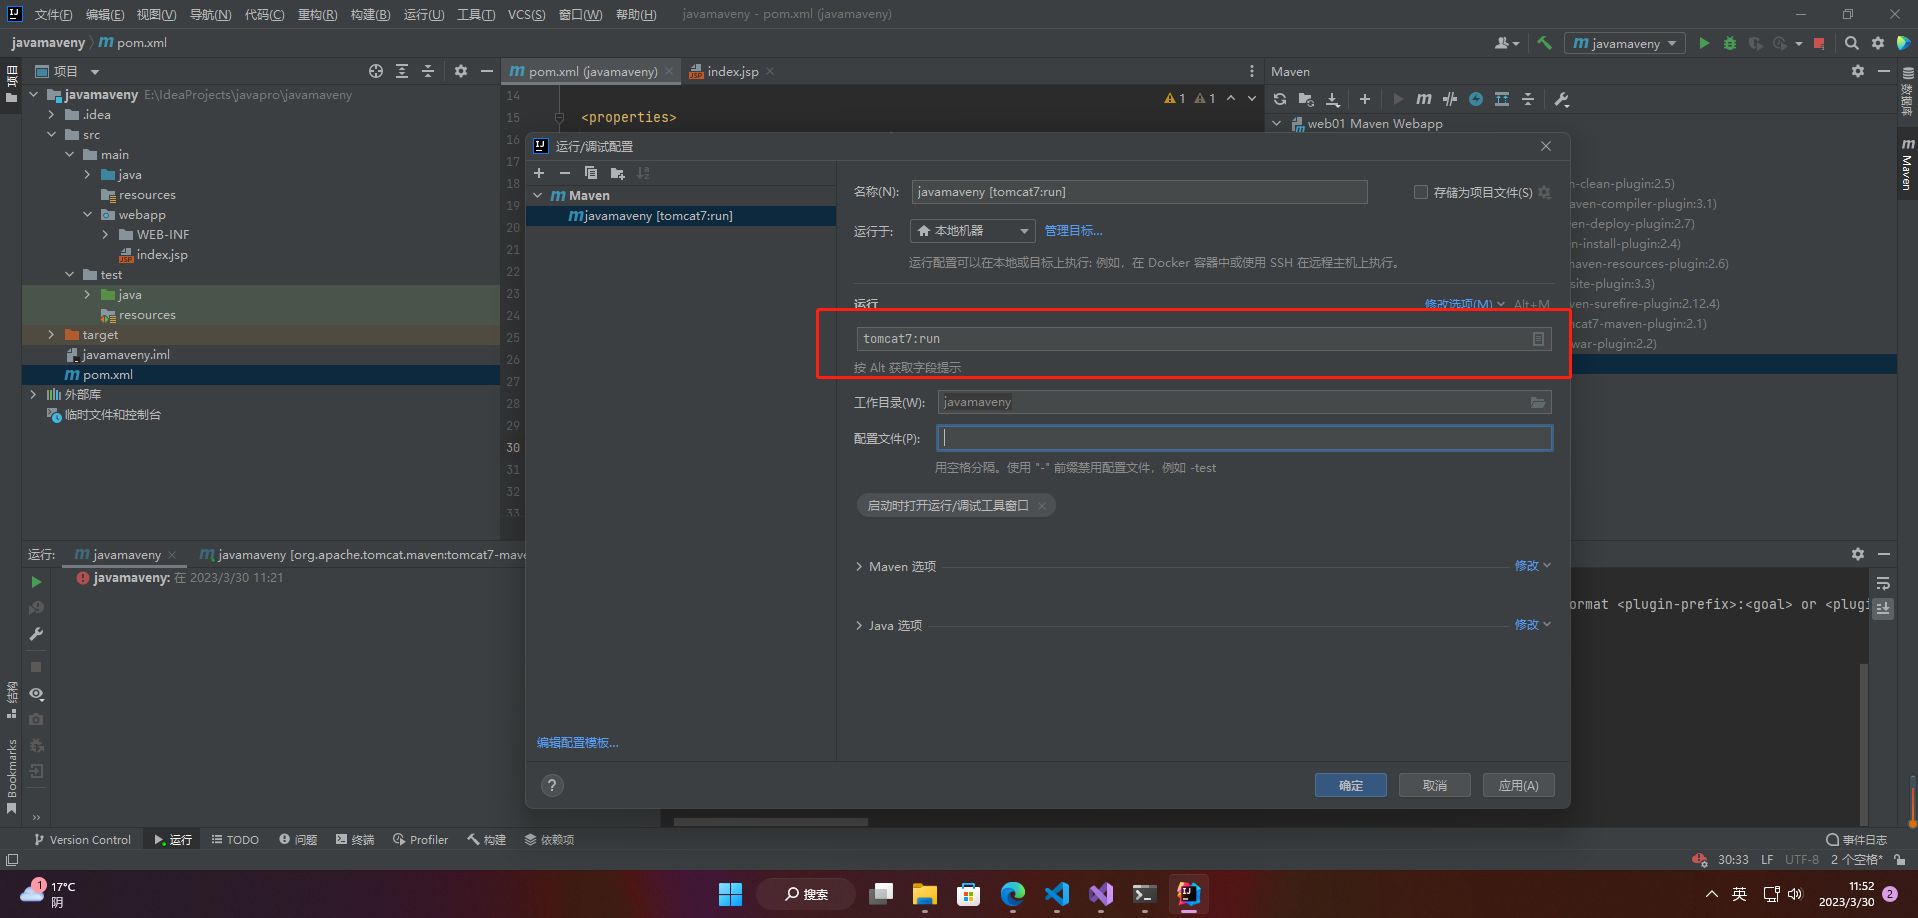Collapse the src folder in project tree
1918x918 pixels.
coord(51,135)
